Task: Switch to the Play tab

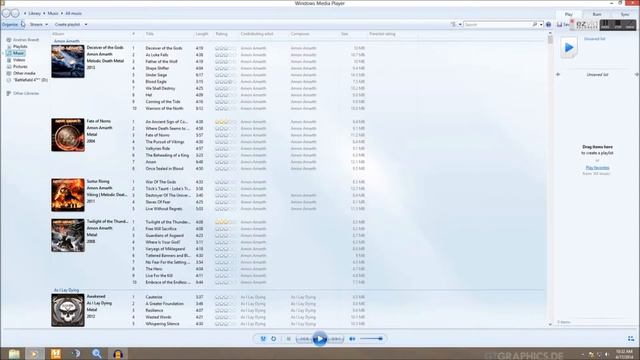Action: coord(569,14)
